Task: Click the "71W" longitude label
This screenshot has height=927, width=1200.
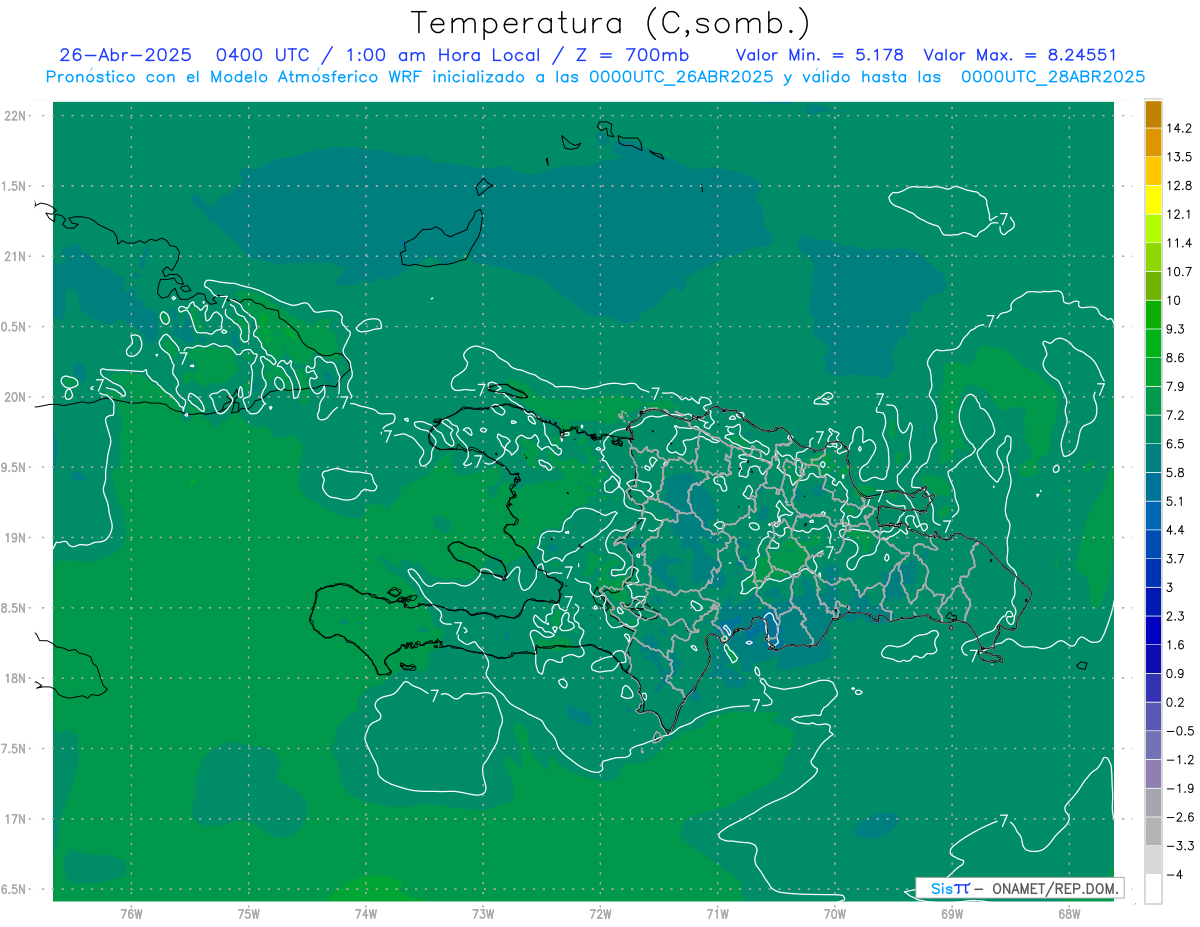Action: pos(717,913)
